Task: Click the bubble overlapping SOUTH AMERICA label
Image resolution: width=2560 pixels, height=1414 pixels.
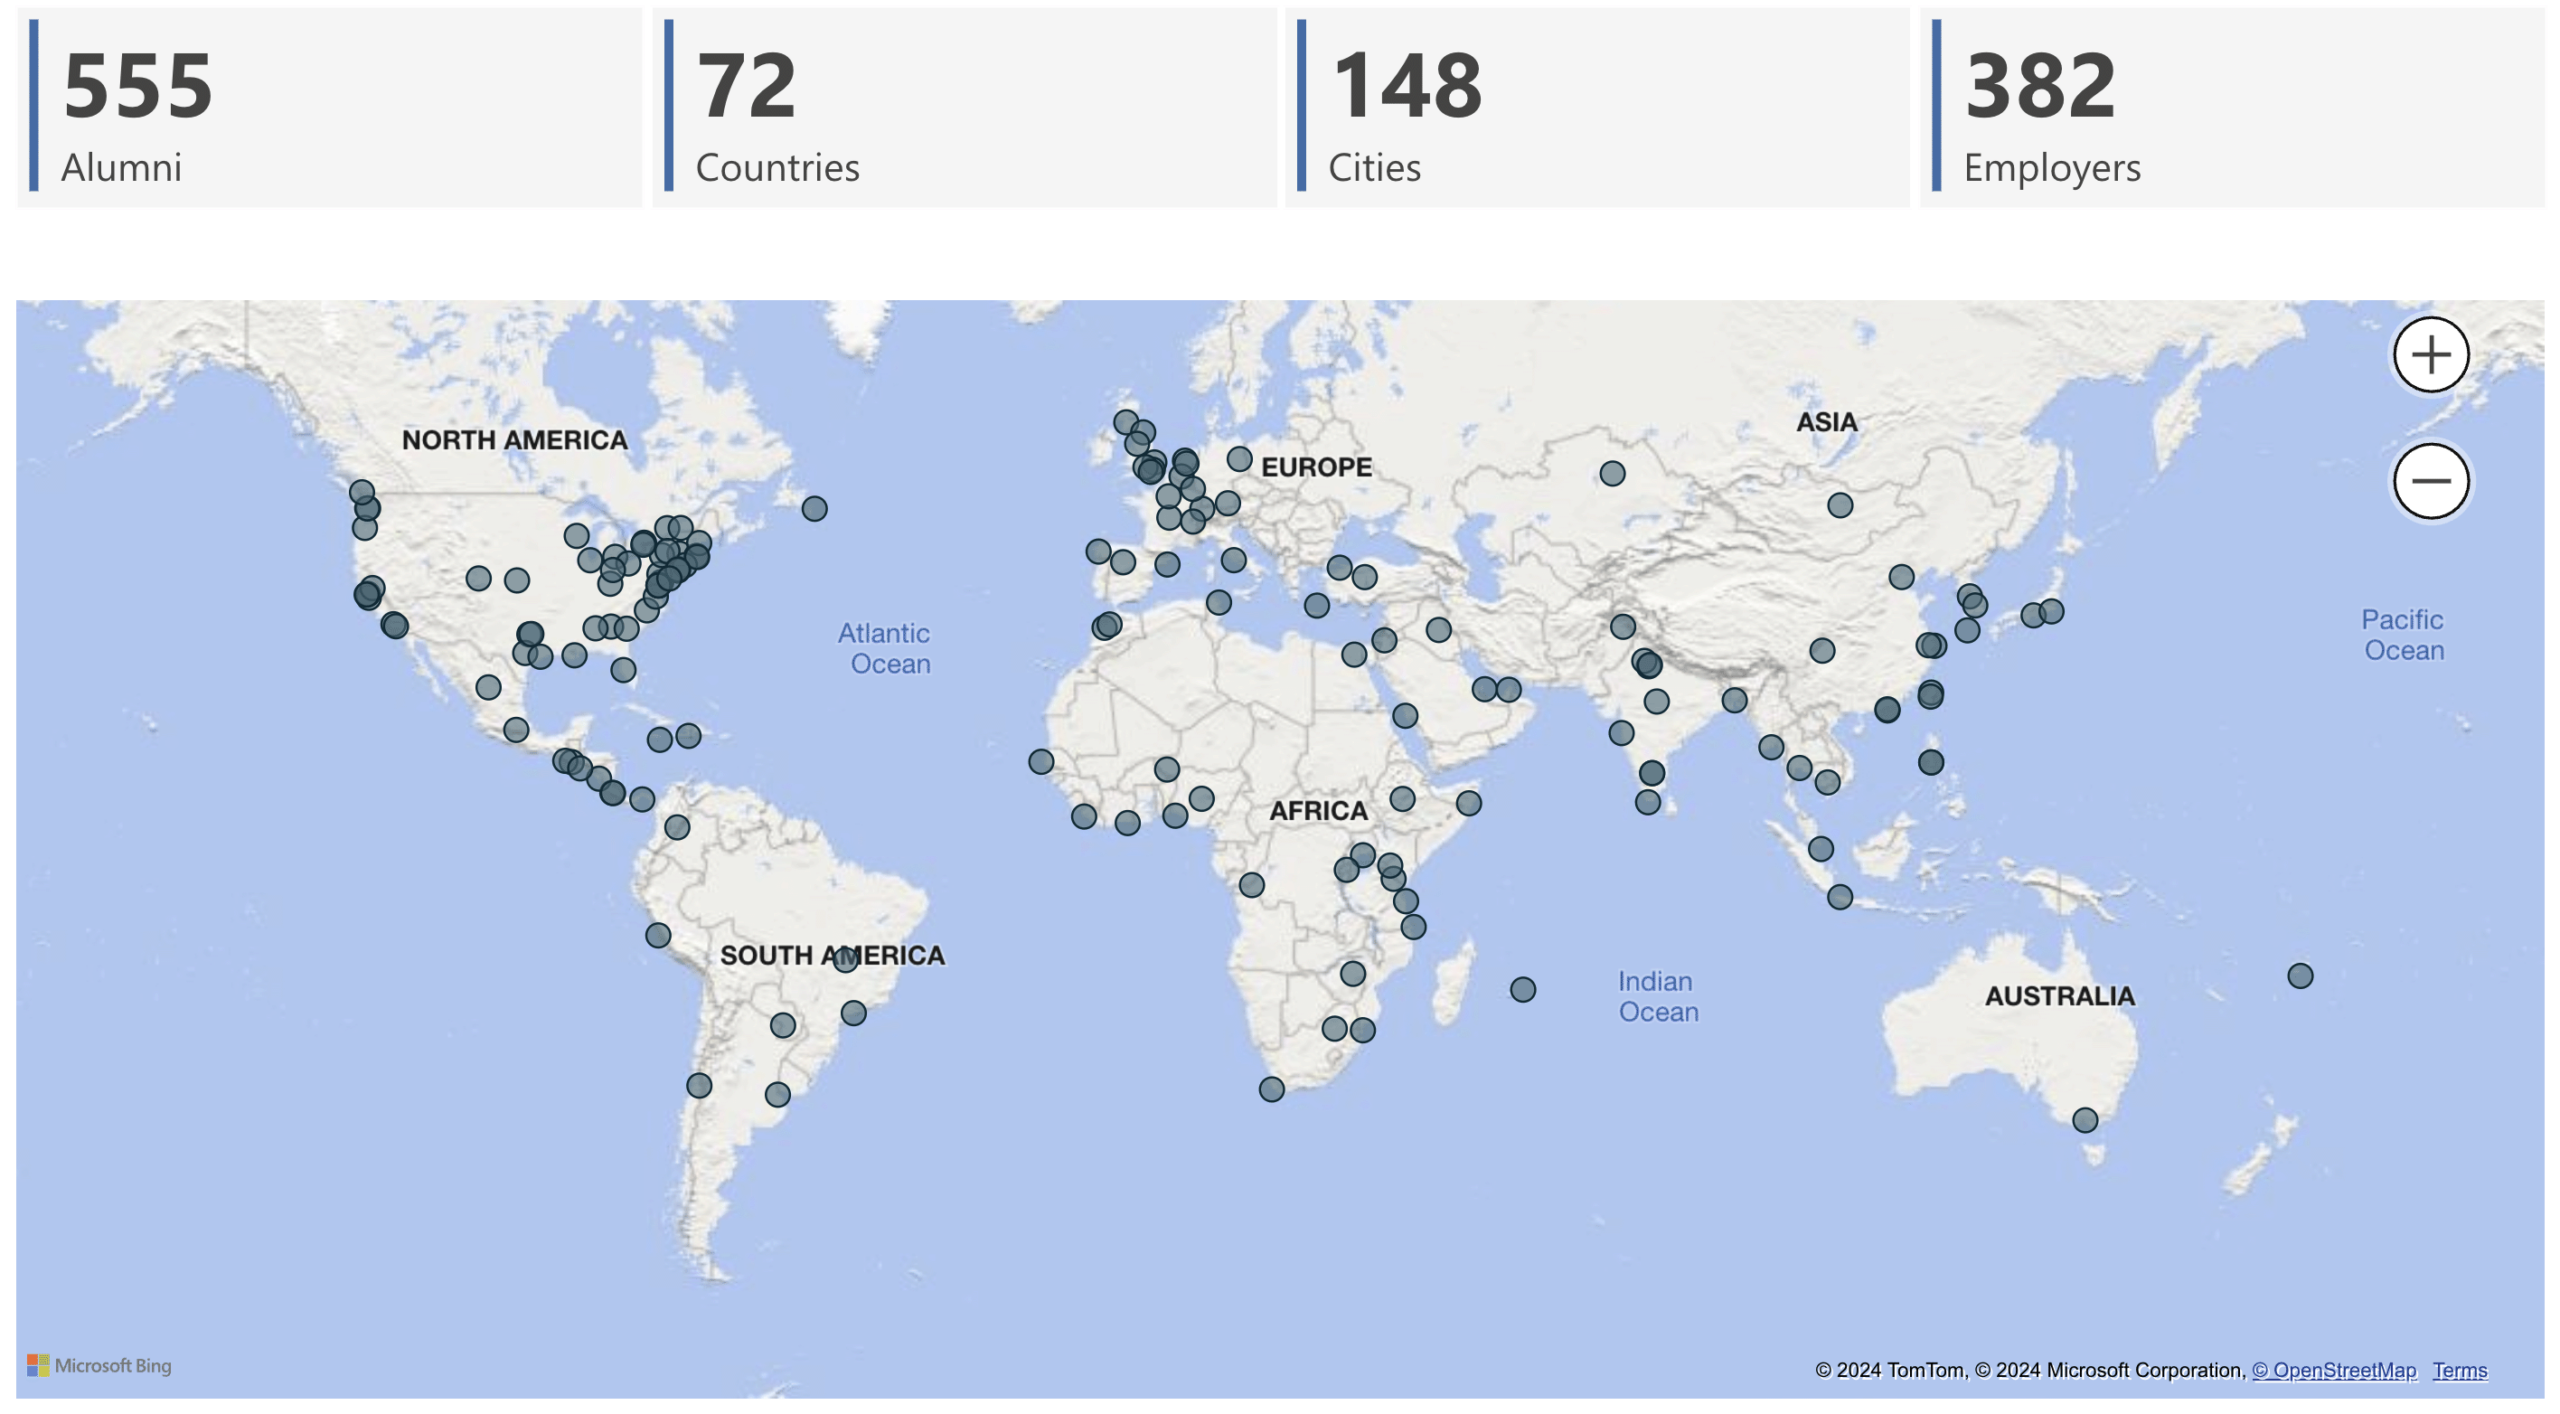Action: click(845, 960)
